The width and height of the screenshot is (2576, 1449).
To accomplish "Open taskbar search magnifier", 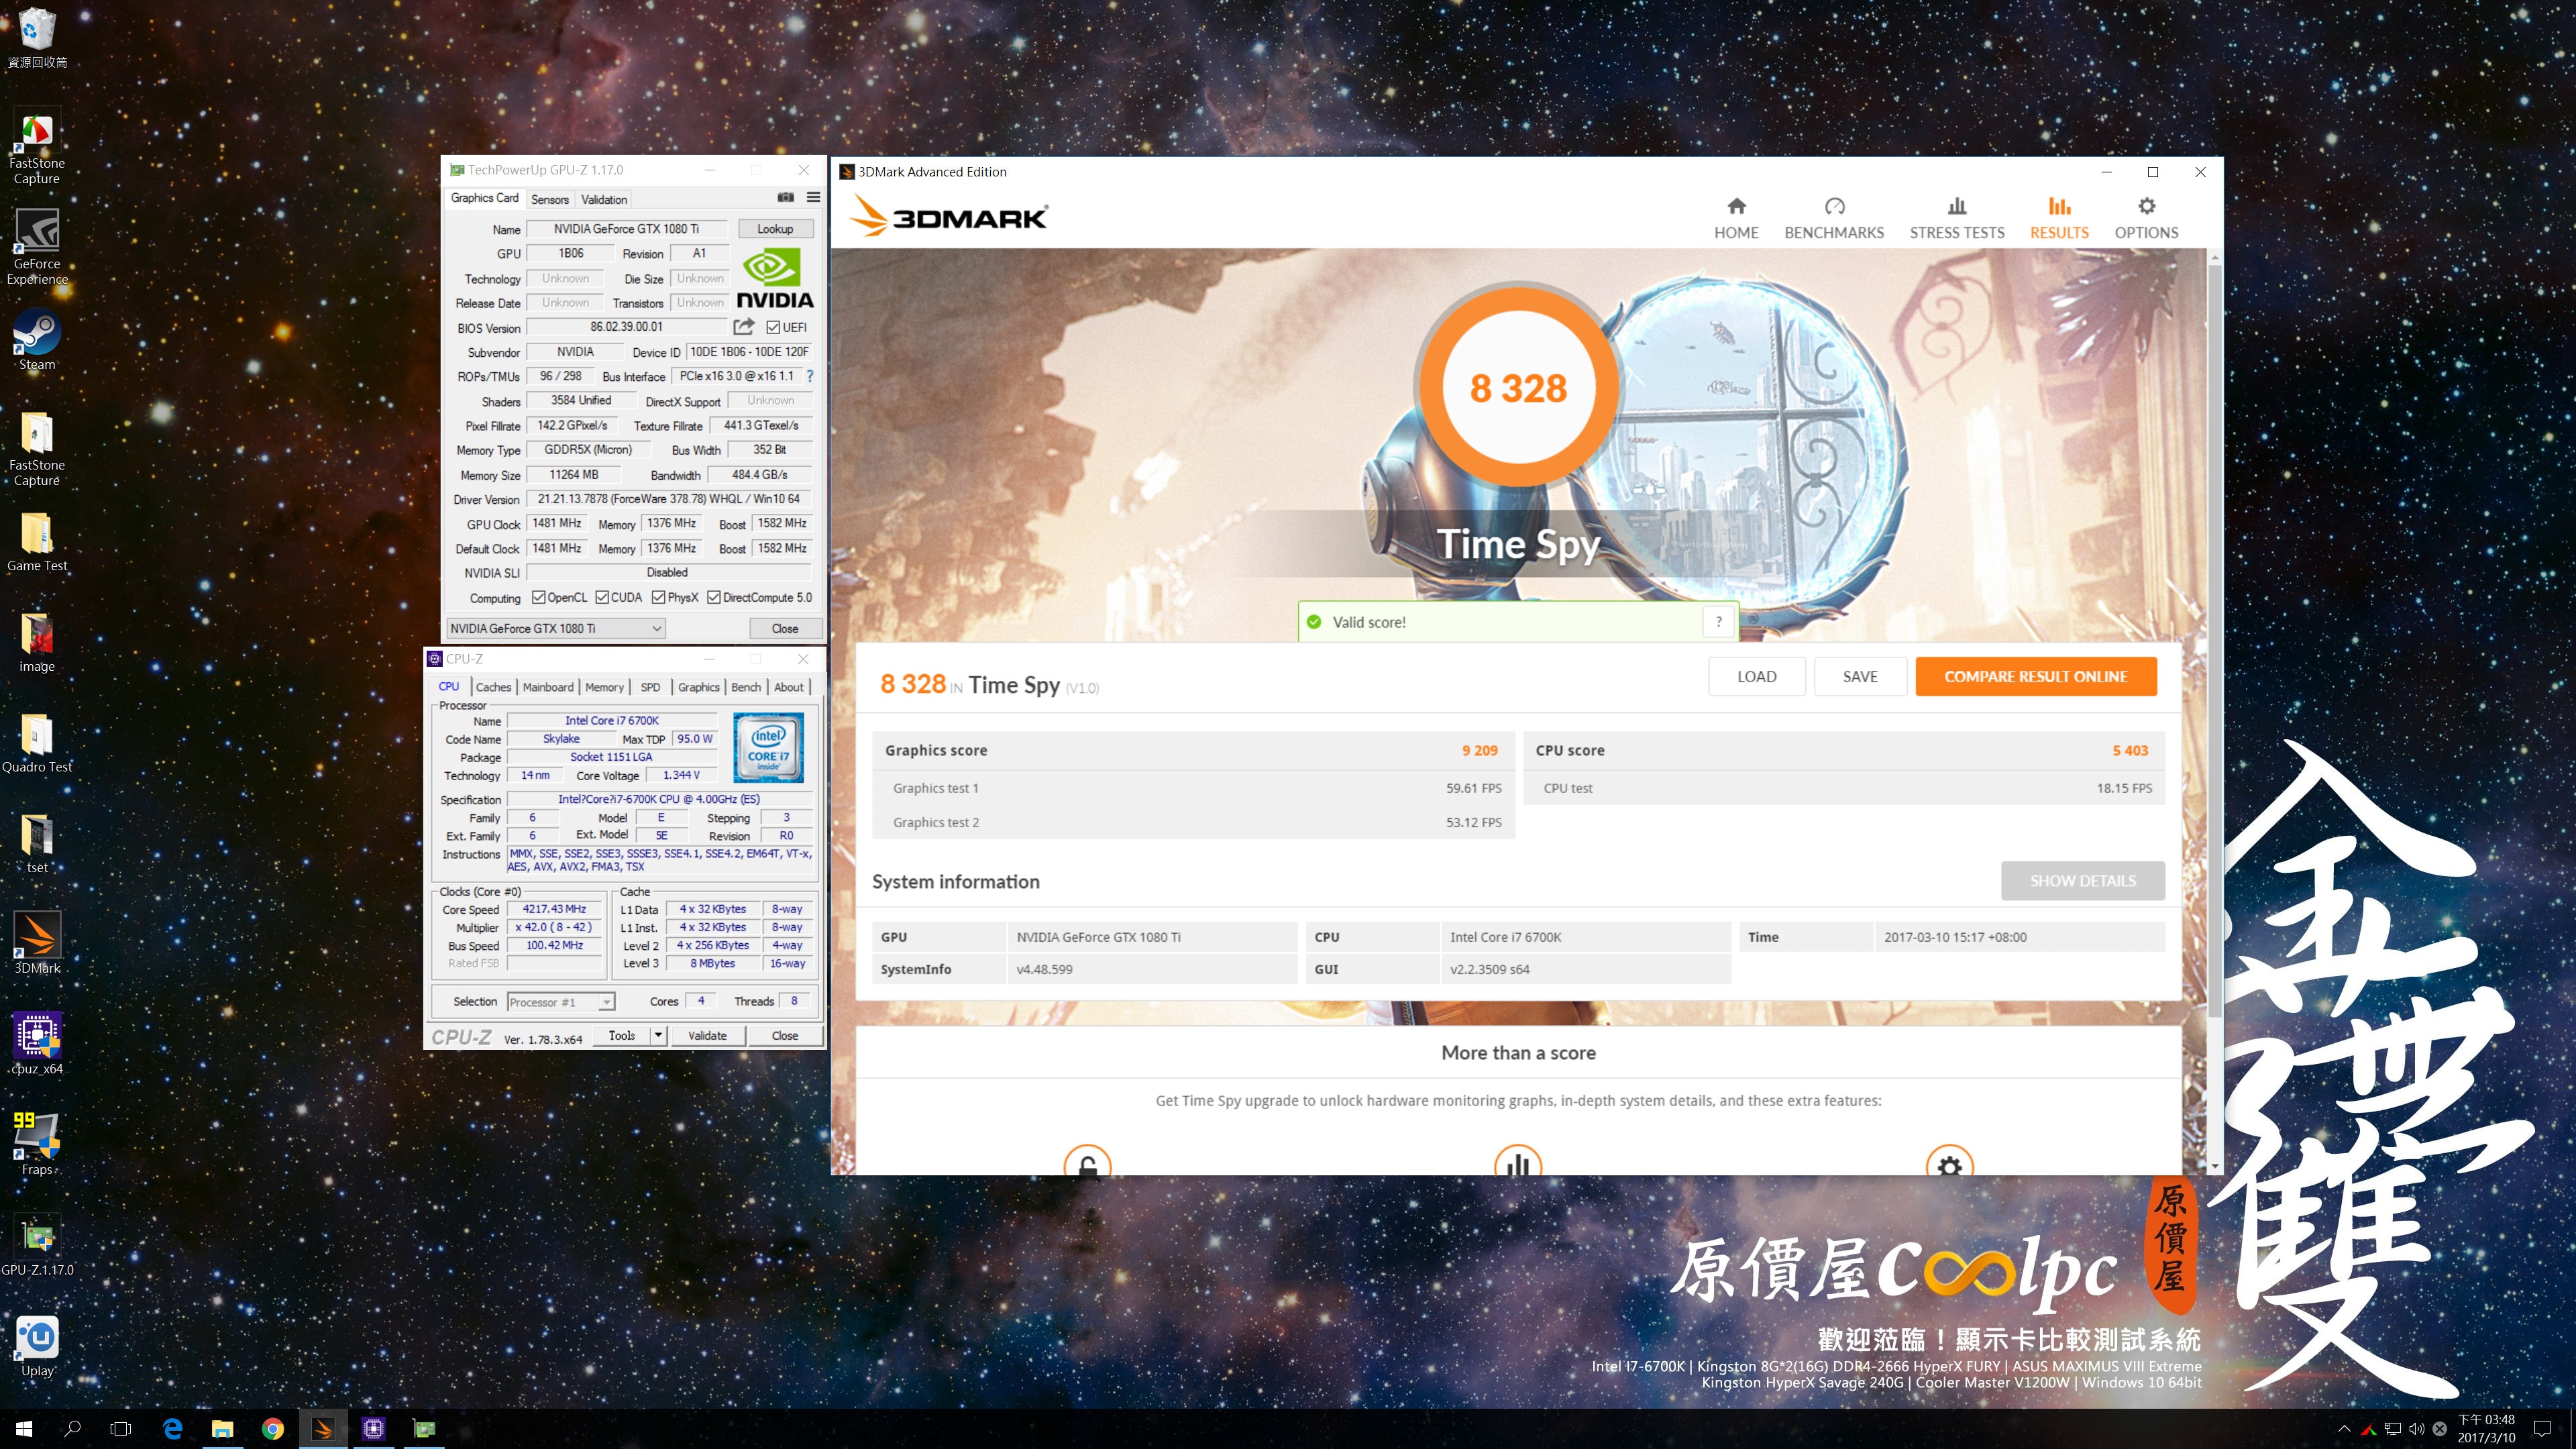I will point(72,1429).
